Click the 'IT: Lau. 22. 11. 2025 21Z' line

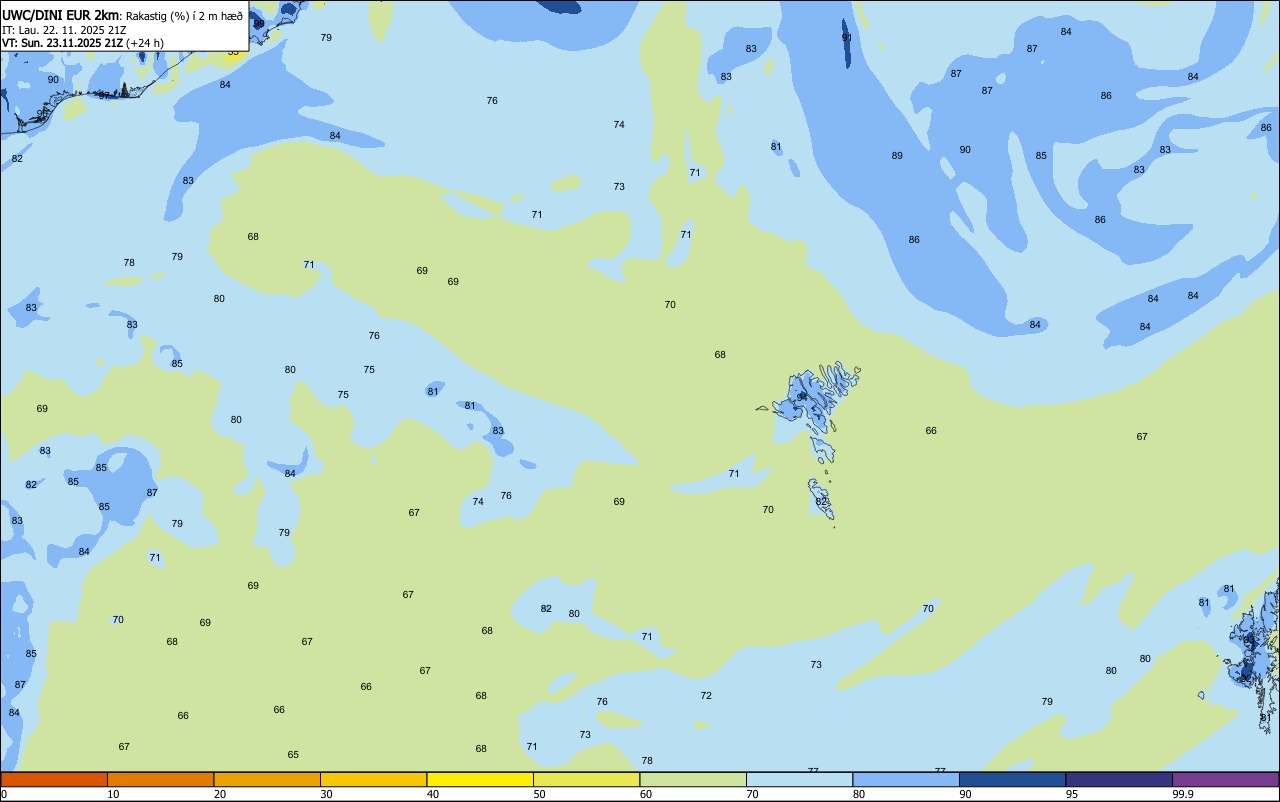(x=64, y=30)
